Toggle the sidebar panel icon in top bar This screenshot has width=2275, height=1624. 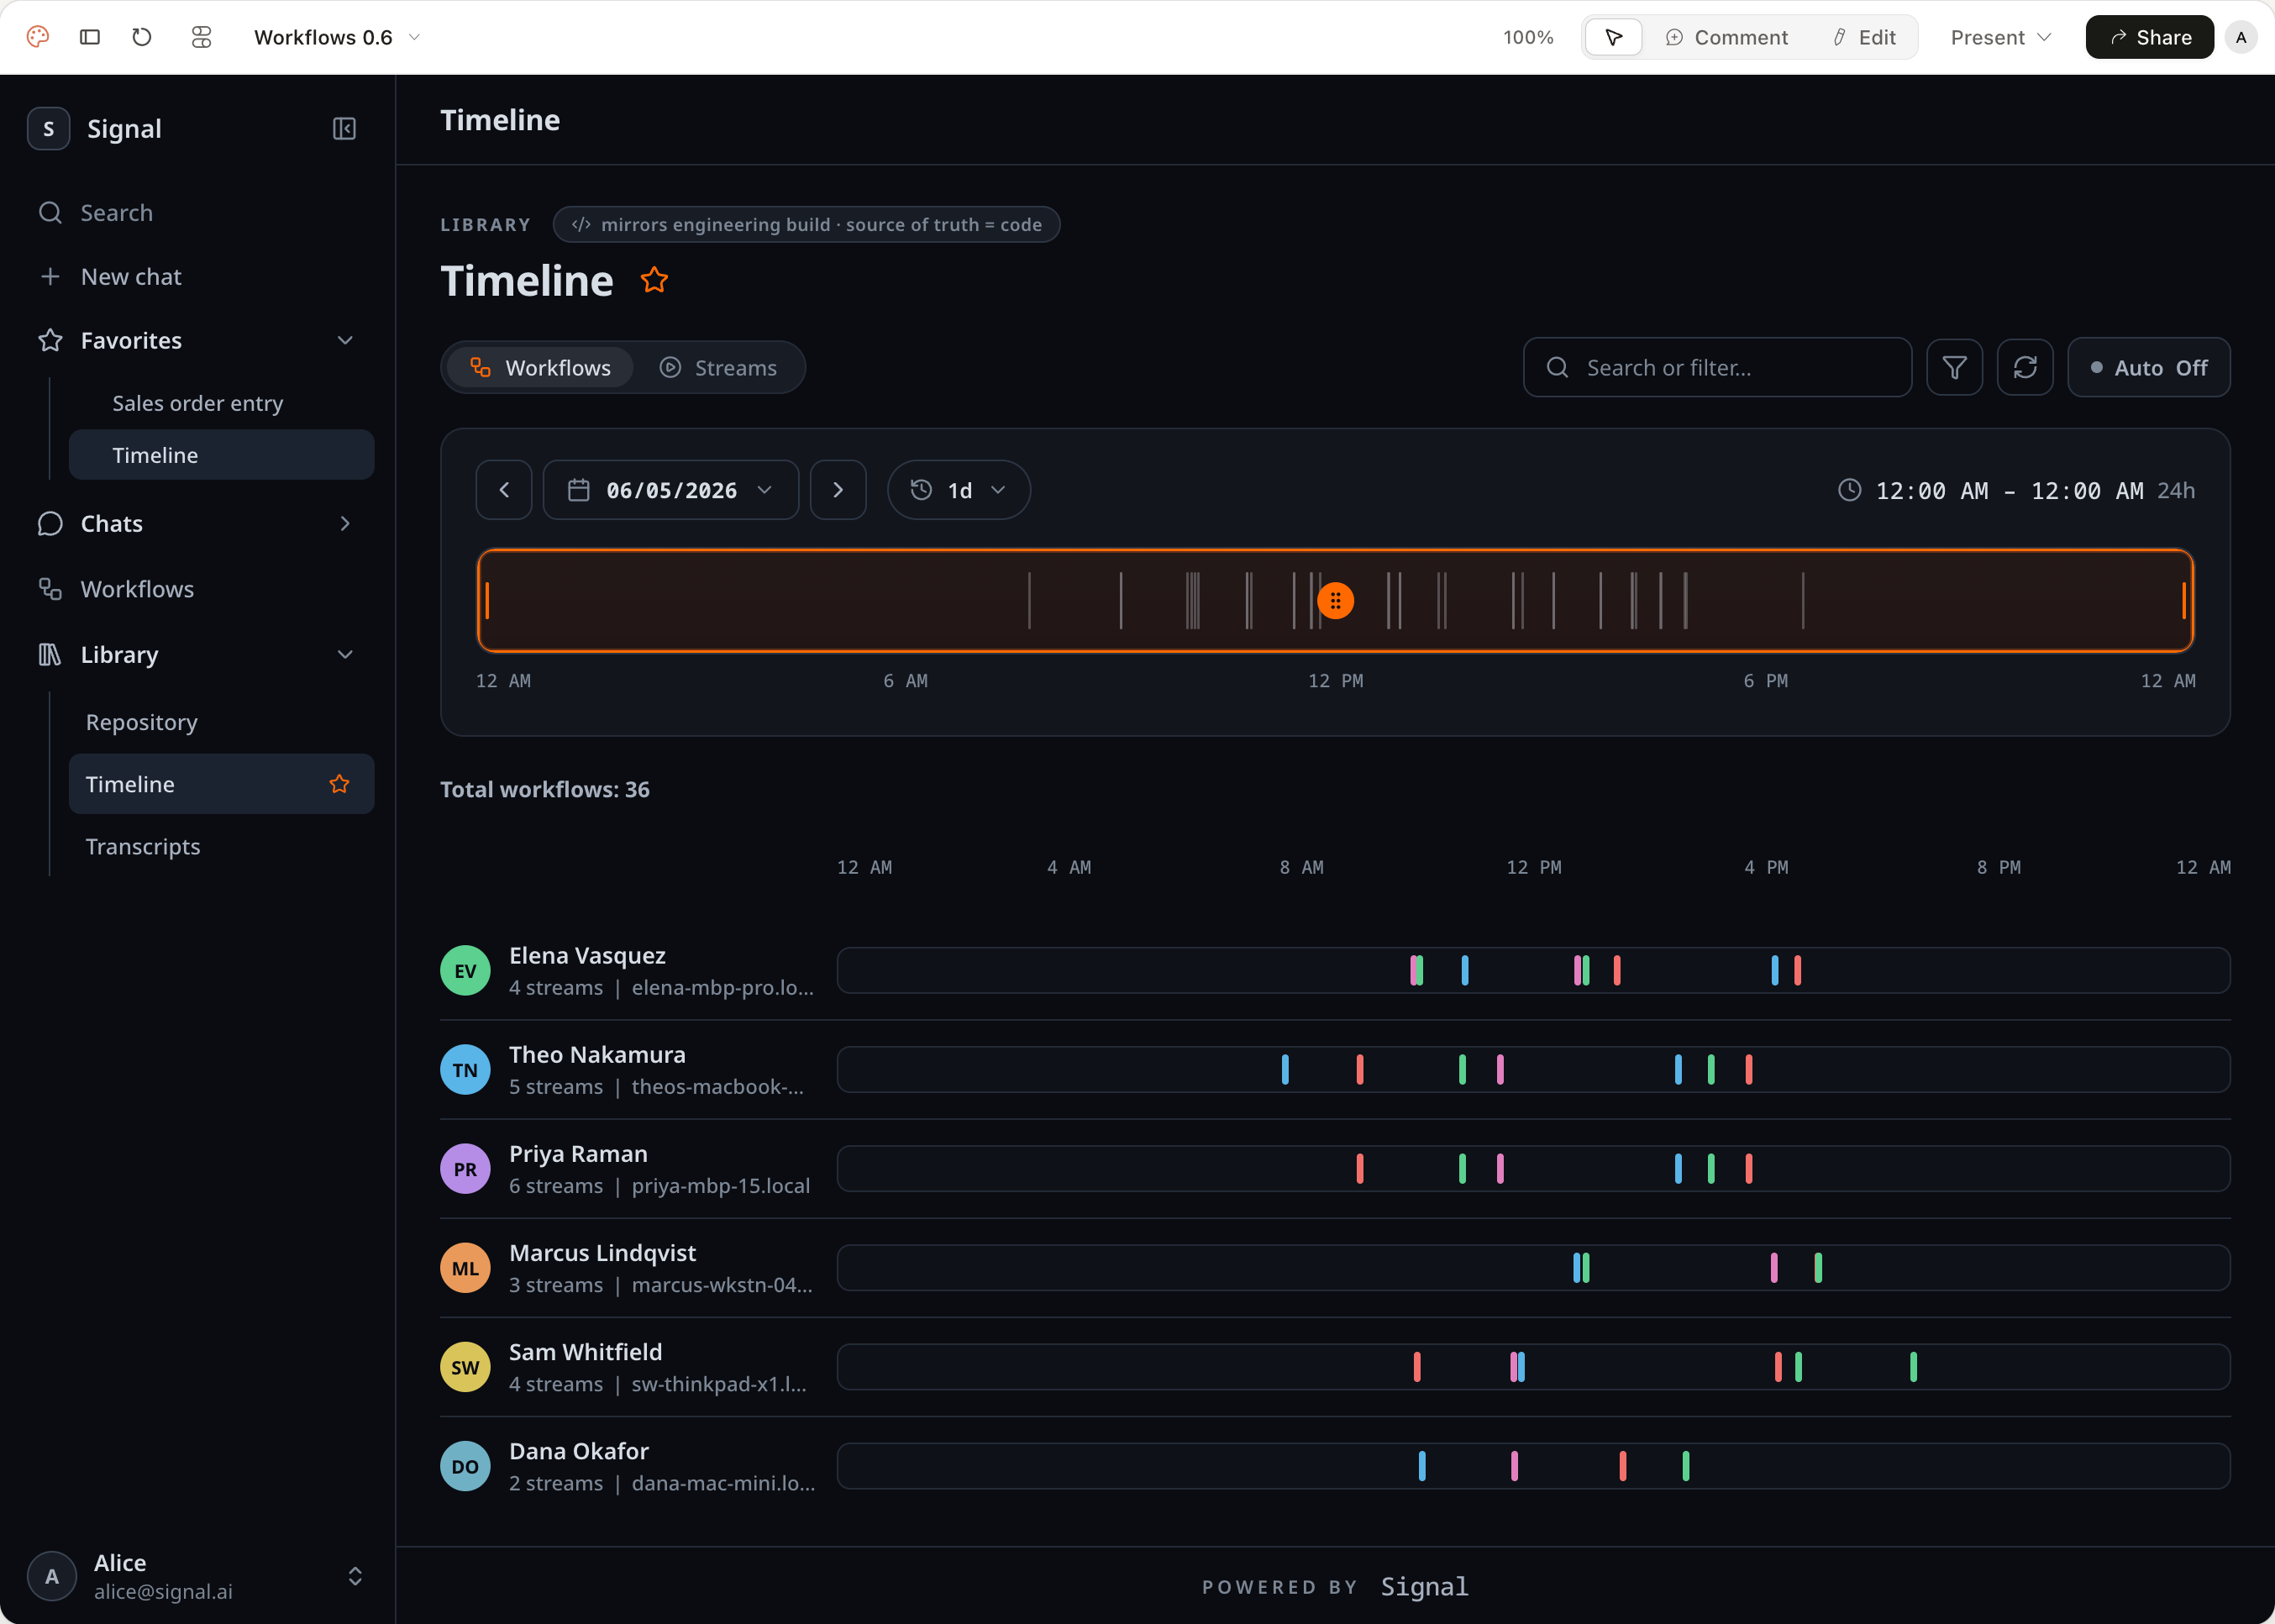pos(90,37)
